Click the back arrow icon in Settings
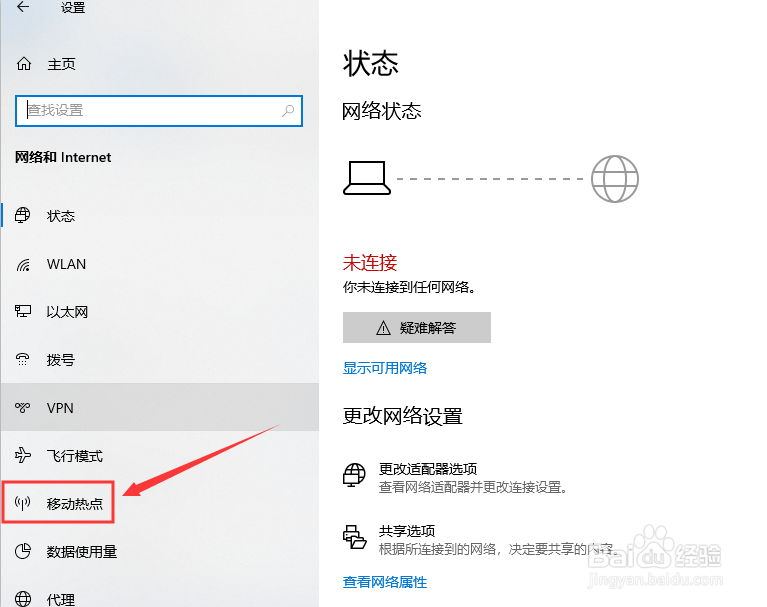Image resolution: width=767 pixels, height=607 pixels. [23, 7]
